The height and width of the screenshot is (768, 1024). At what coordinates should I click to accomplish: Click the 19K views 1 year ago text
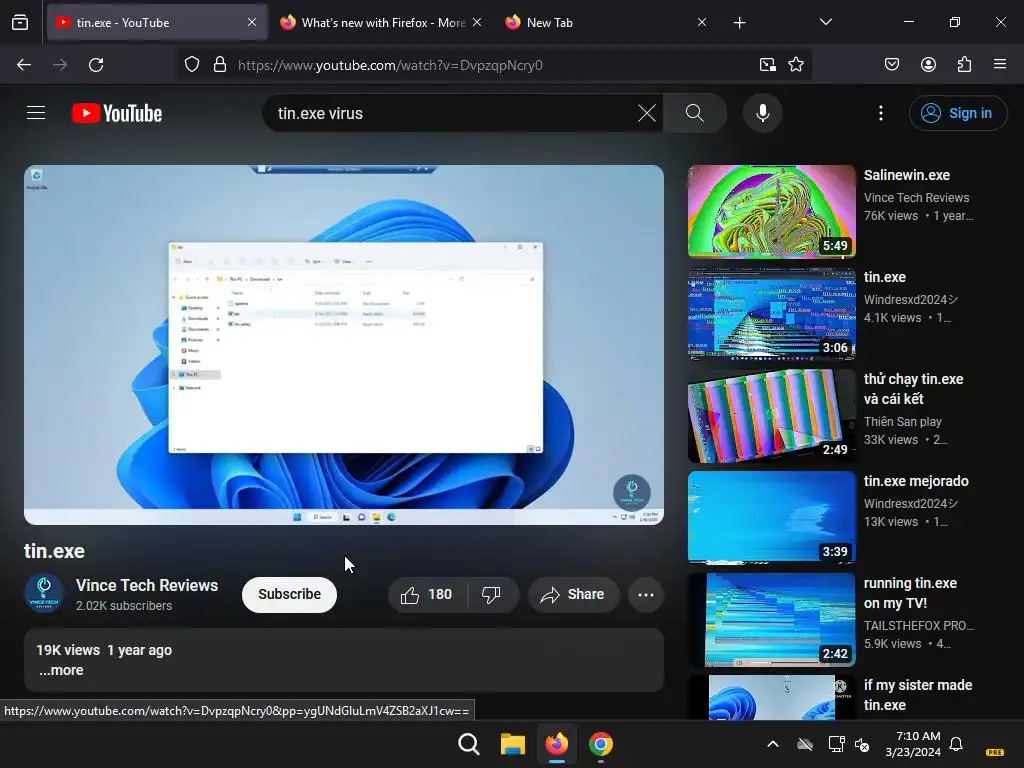104,650
